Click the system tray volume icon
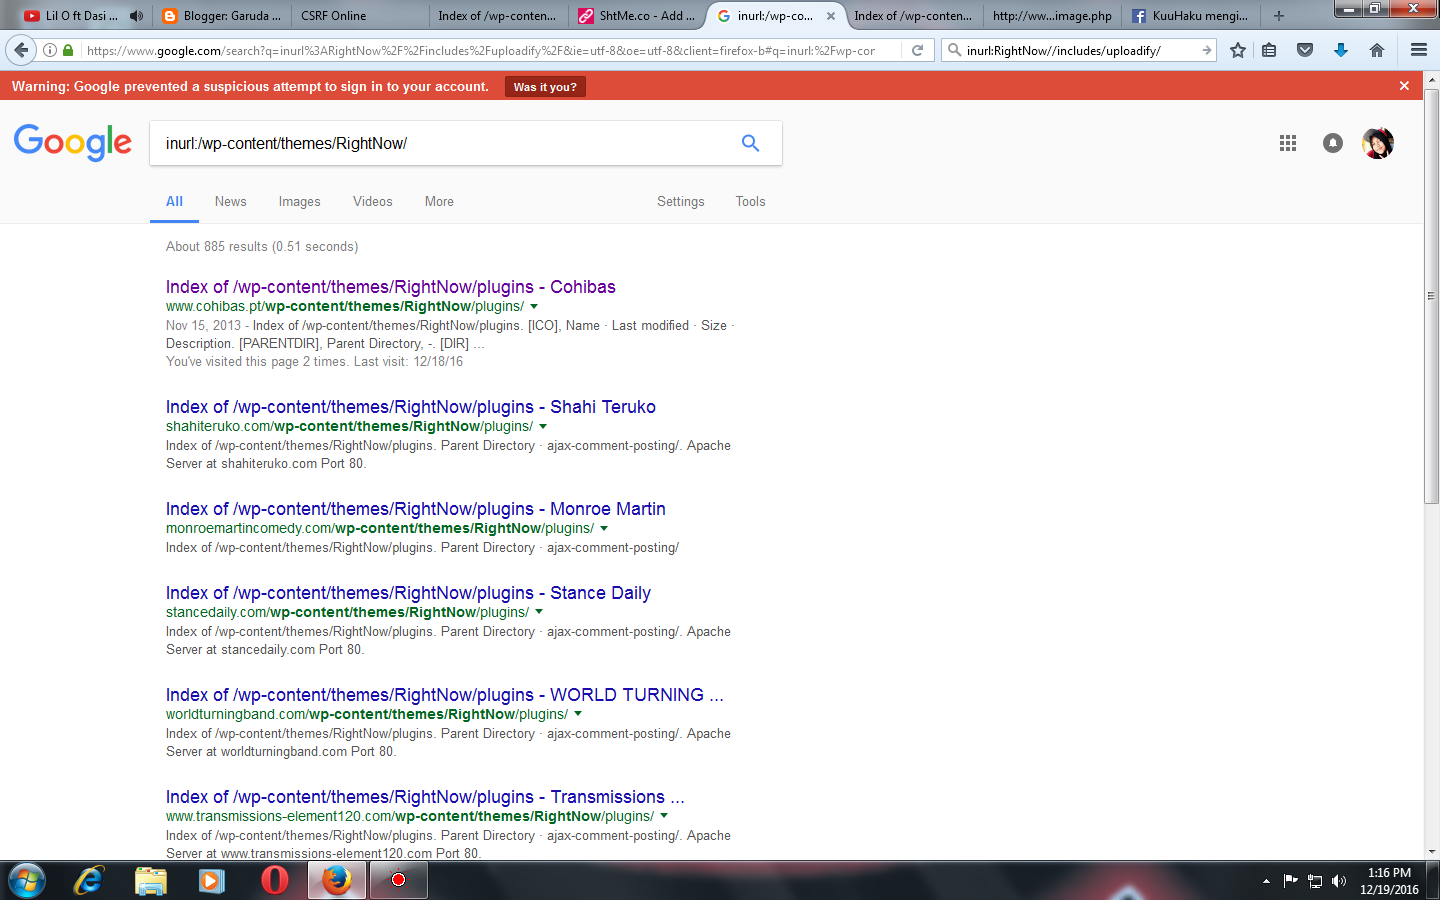 coord(1339,881)
